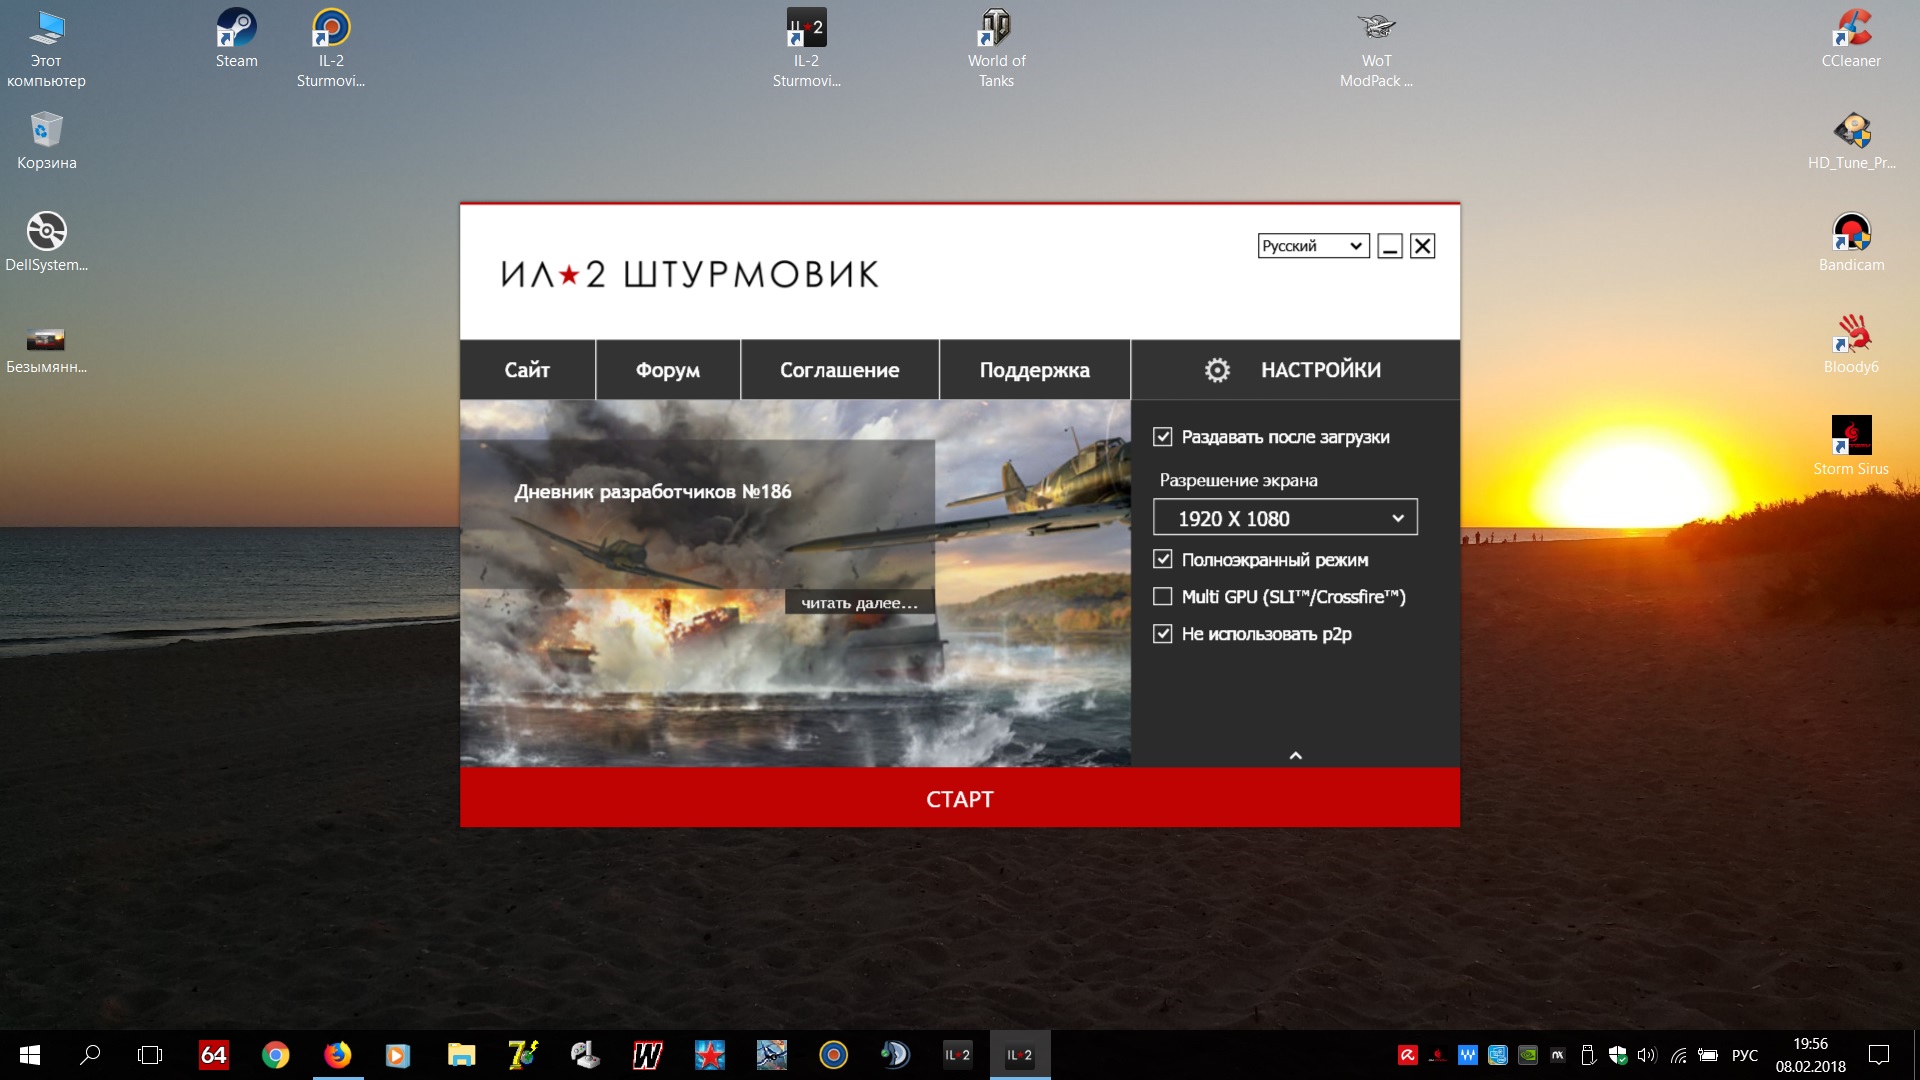
Task: Open Дневник разработчиков №186 news headline
Action: tap(652, 492)
